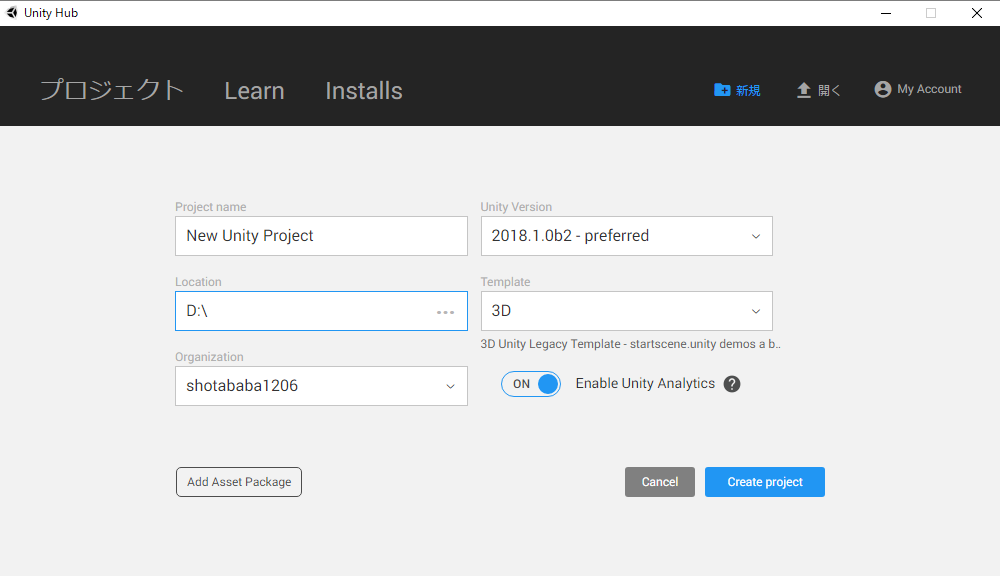Switch to the プロジェクト tab
1000x576 pixels.
click(x=112, y=90)
